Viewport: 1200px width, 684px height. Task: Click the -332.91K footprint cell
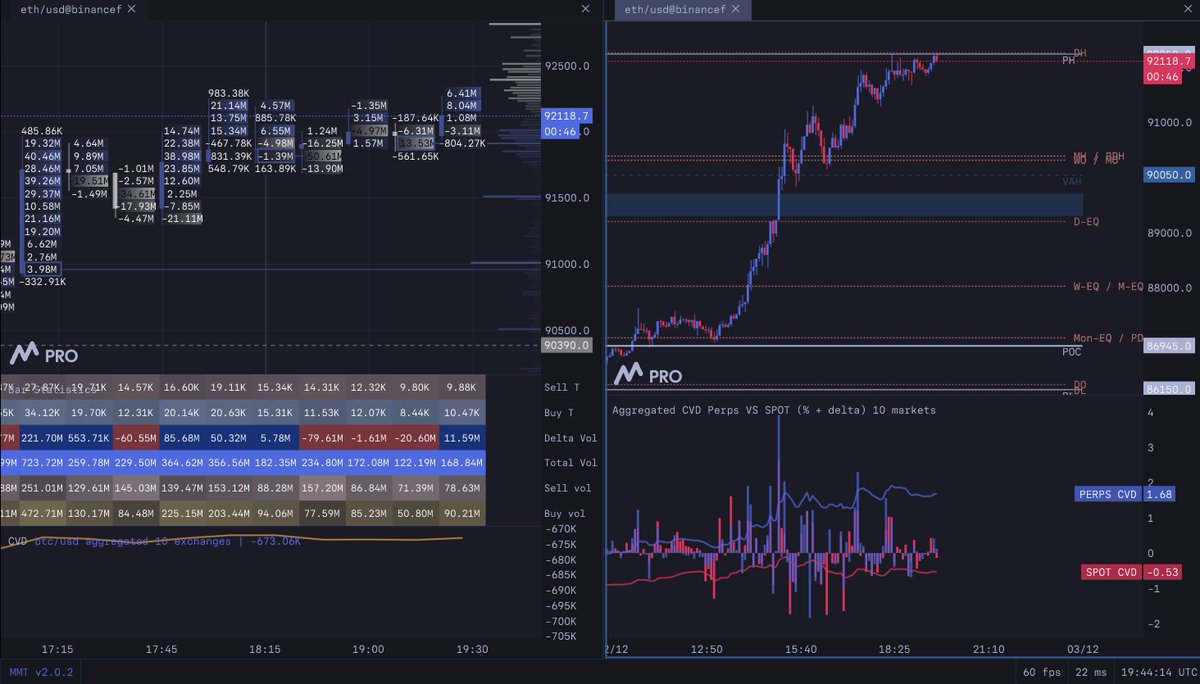41,282
